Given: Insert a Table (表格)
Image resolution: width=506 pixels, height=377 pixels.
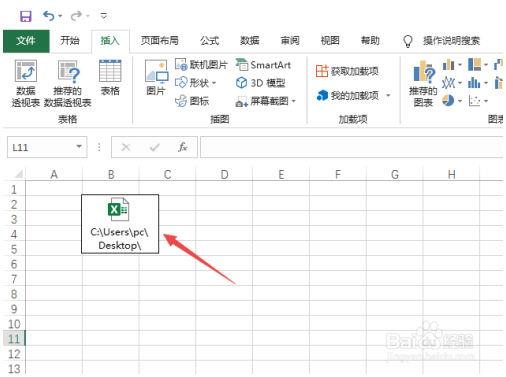Looking at the screenshot, I should 110,77.
